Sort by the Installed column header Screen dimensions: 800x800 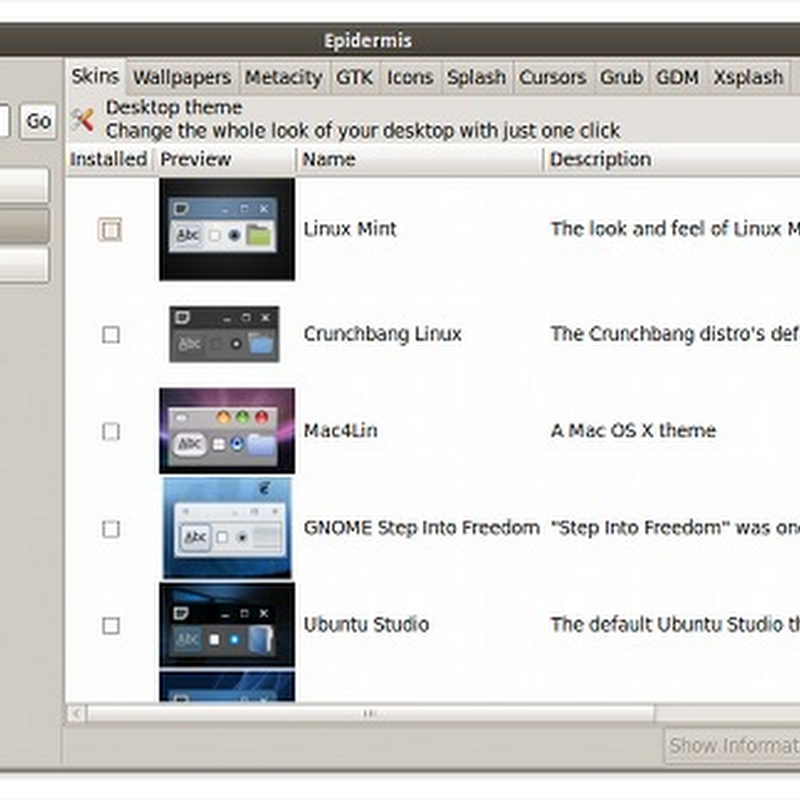(x=109, y=159)
